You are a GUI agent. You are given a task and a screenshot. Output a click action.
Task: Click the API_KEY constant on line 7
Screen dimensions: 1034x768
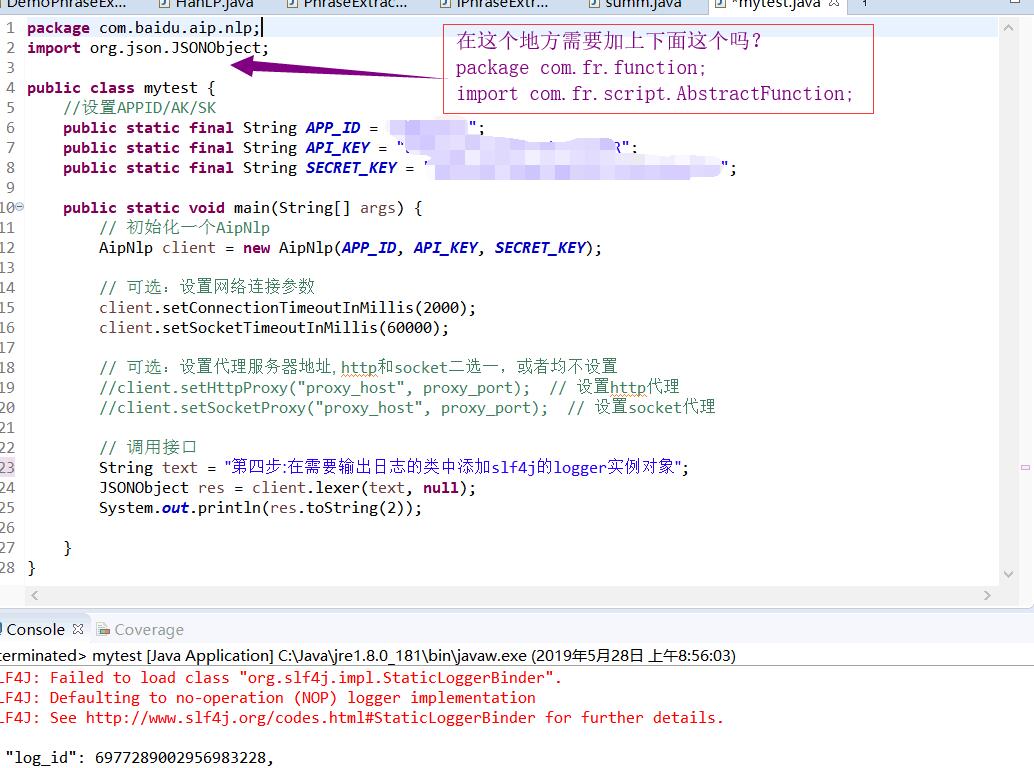click(x=338, y=148)
